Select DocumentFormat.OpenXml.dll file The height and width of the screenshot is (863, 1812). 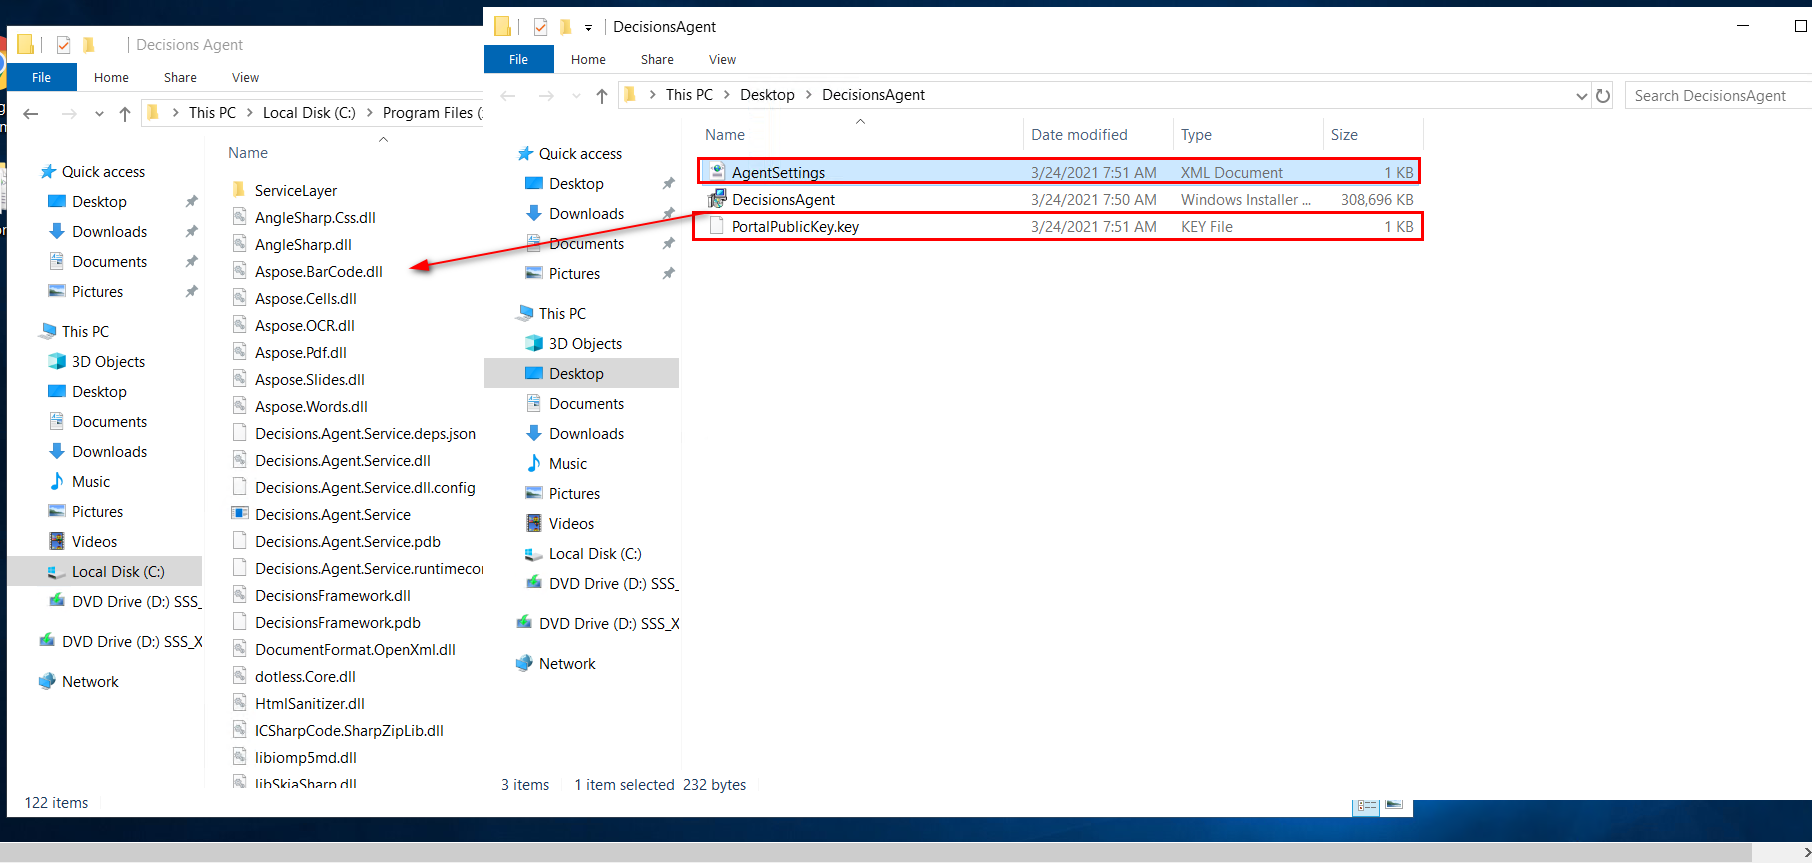(x=355, y=649)
